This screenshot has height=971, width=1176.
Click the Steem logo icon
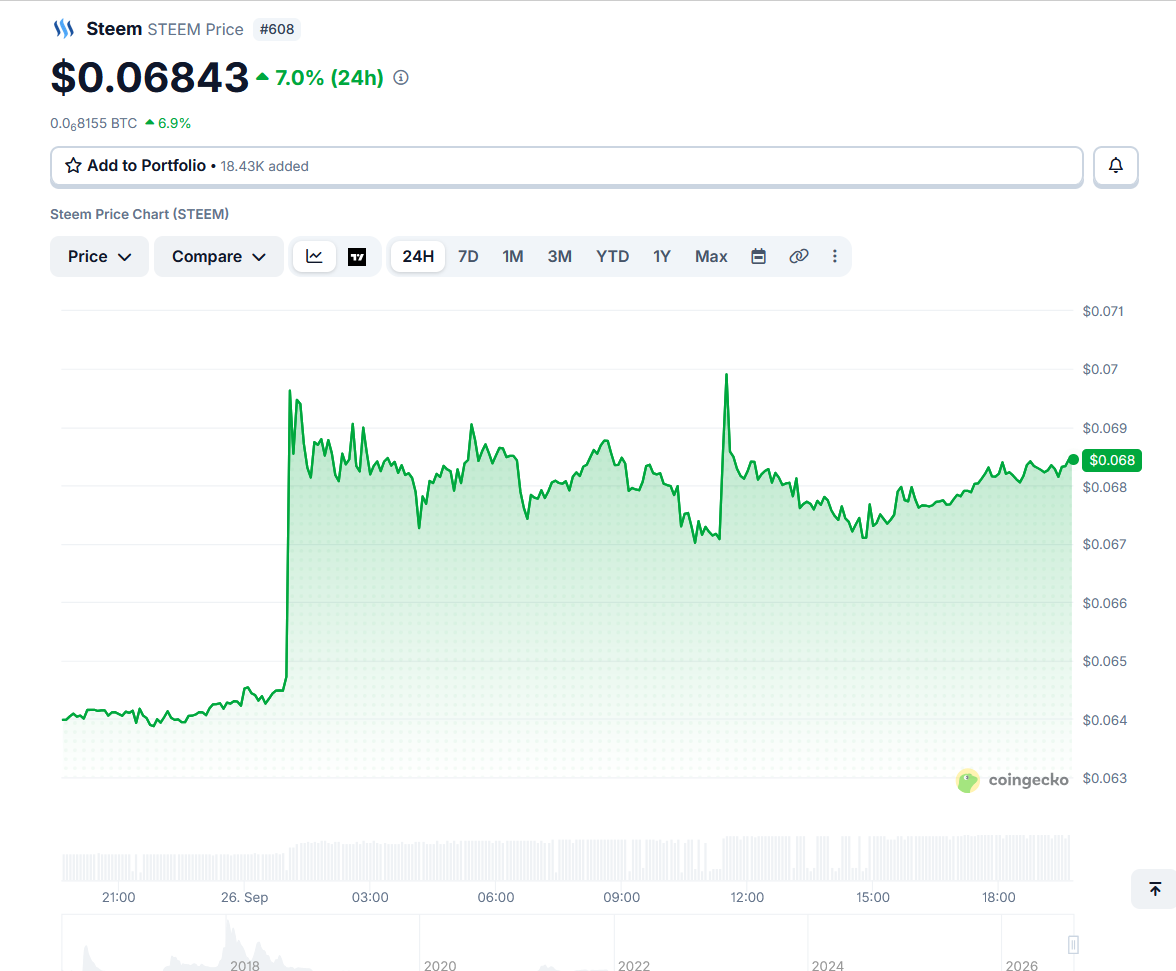point(64,29)
